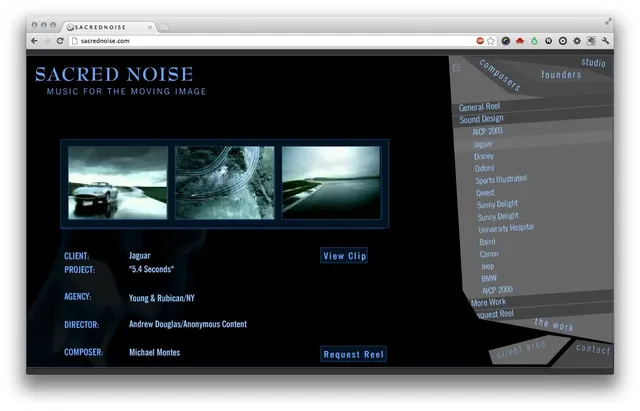The height and width of the screenshot is (411, 640).
Task: Open the black circled W extension
Action: (549, 41)
